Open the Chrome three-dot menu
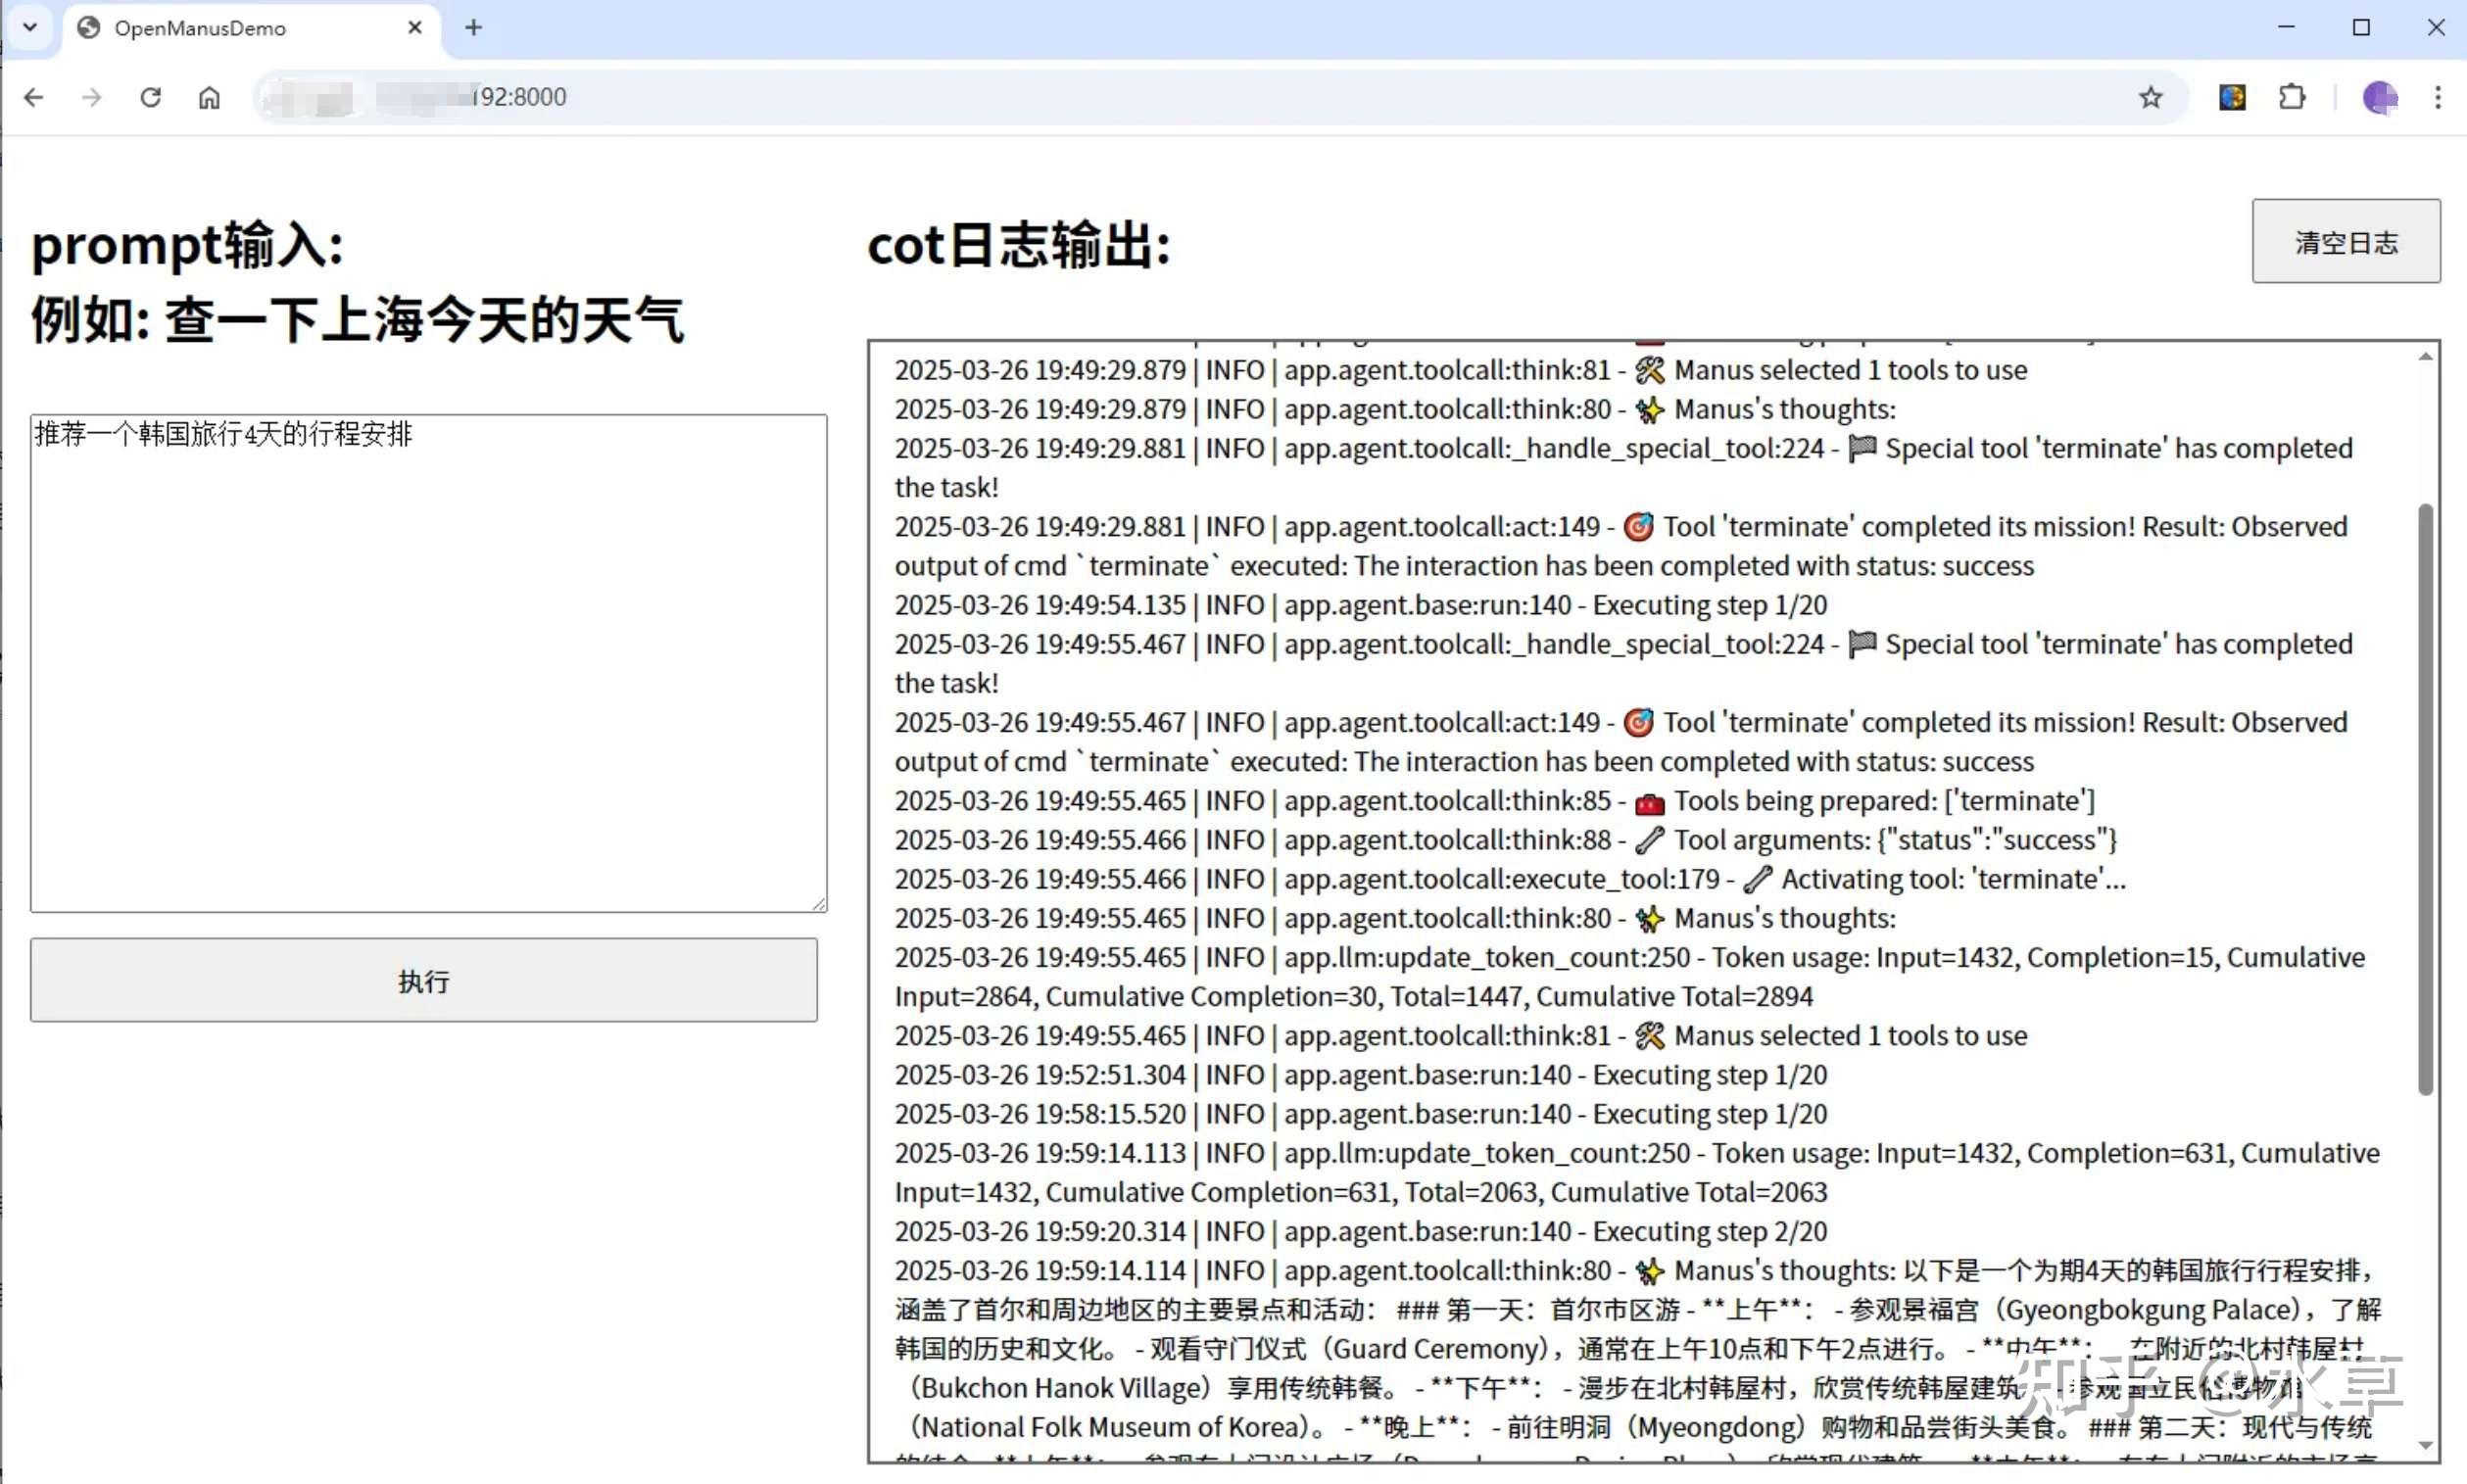 [x=2441, y=96]
